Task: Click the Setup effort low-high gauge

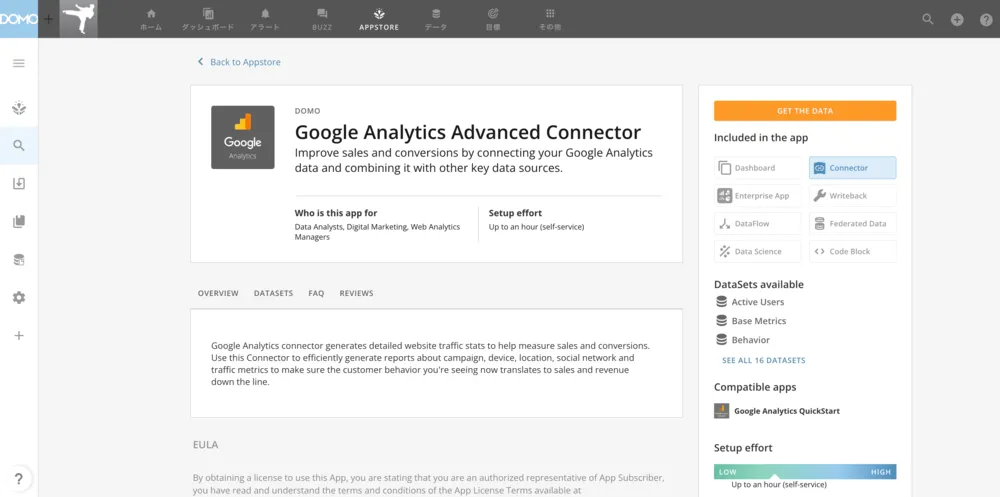Action: coord(805,471)
